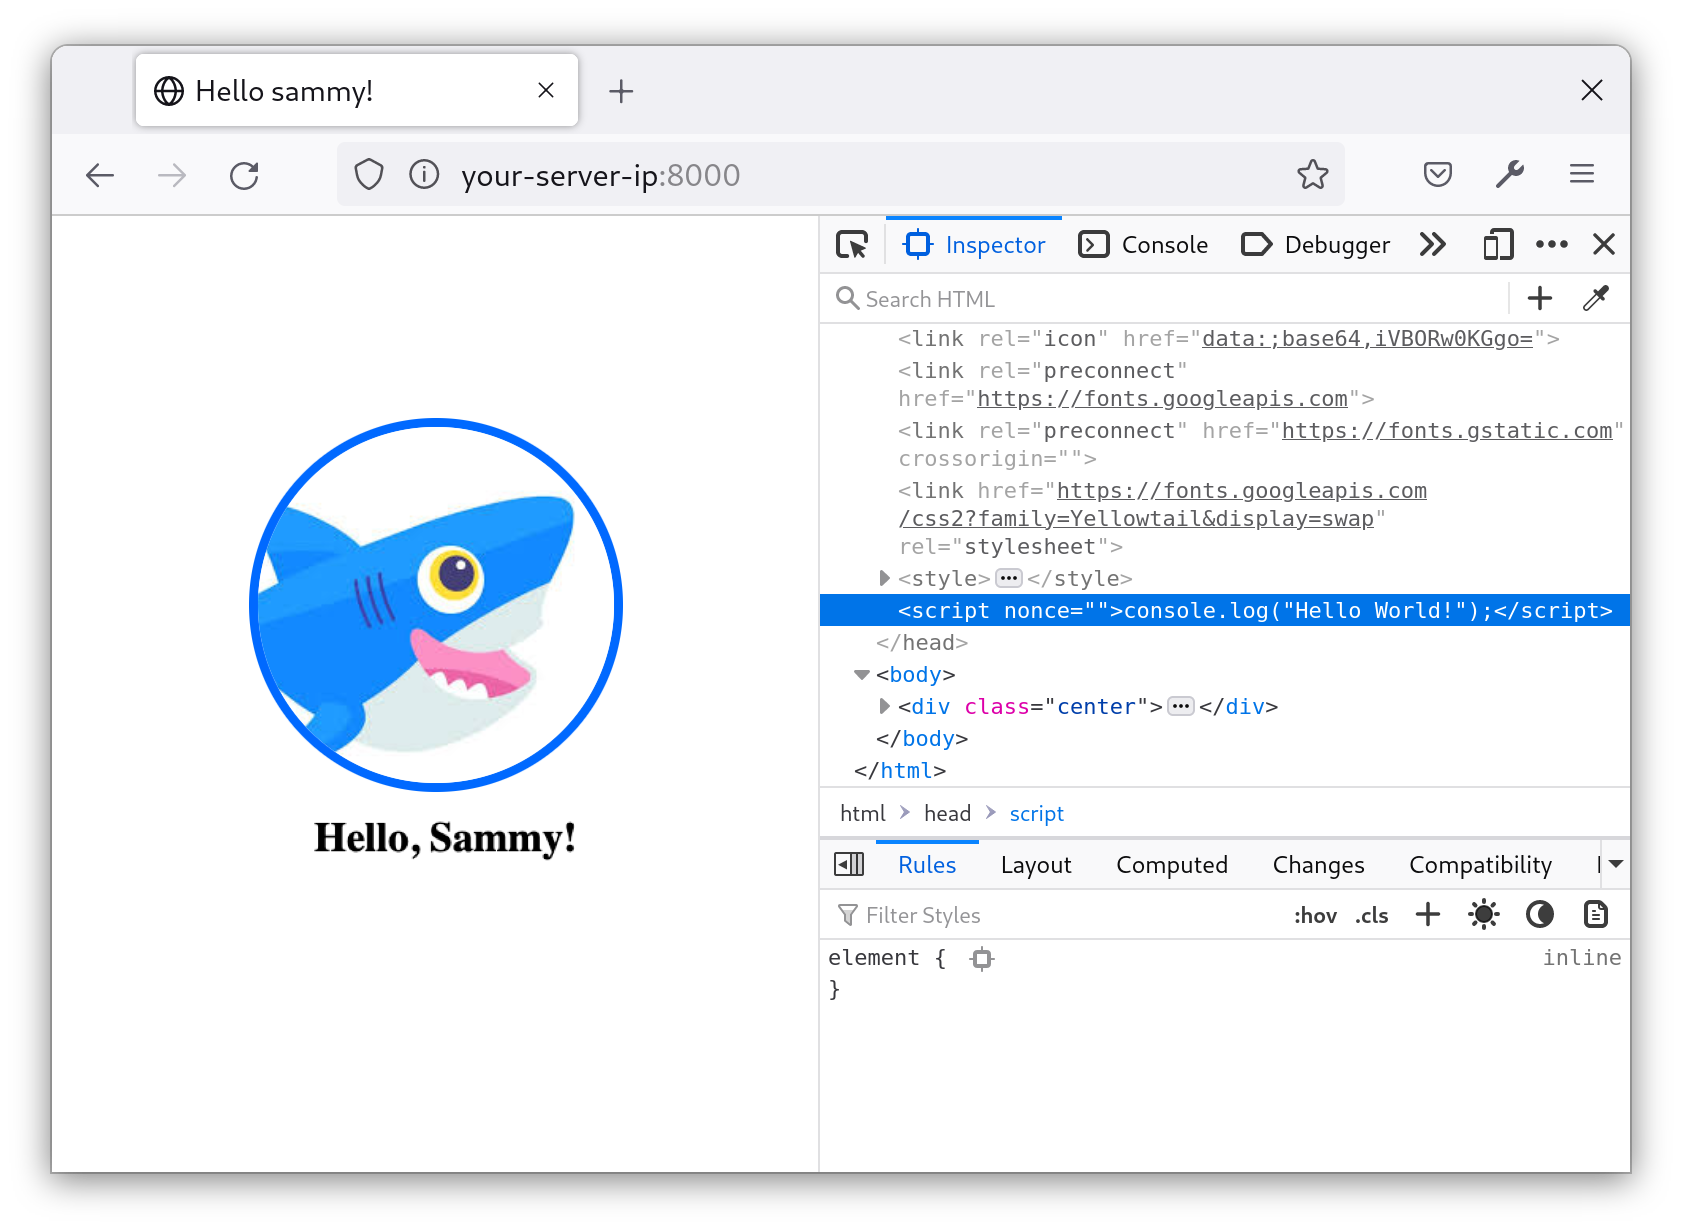Toggle light color scheme simulation

coord(1484,914)
